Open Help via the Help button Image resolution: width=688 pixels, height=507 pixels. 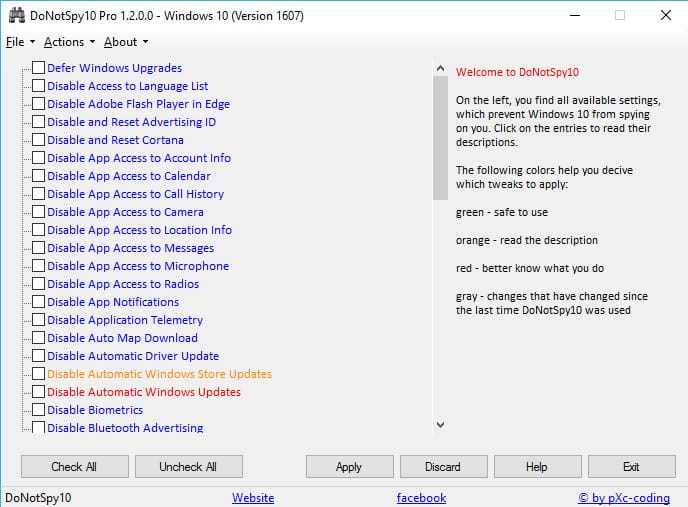(x=537, y=467)
